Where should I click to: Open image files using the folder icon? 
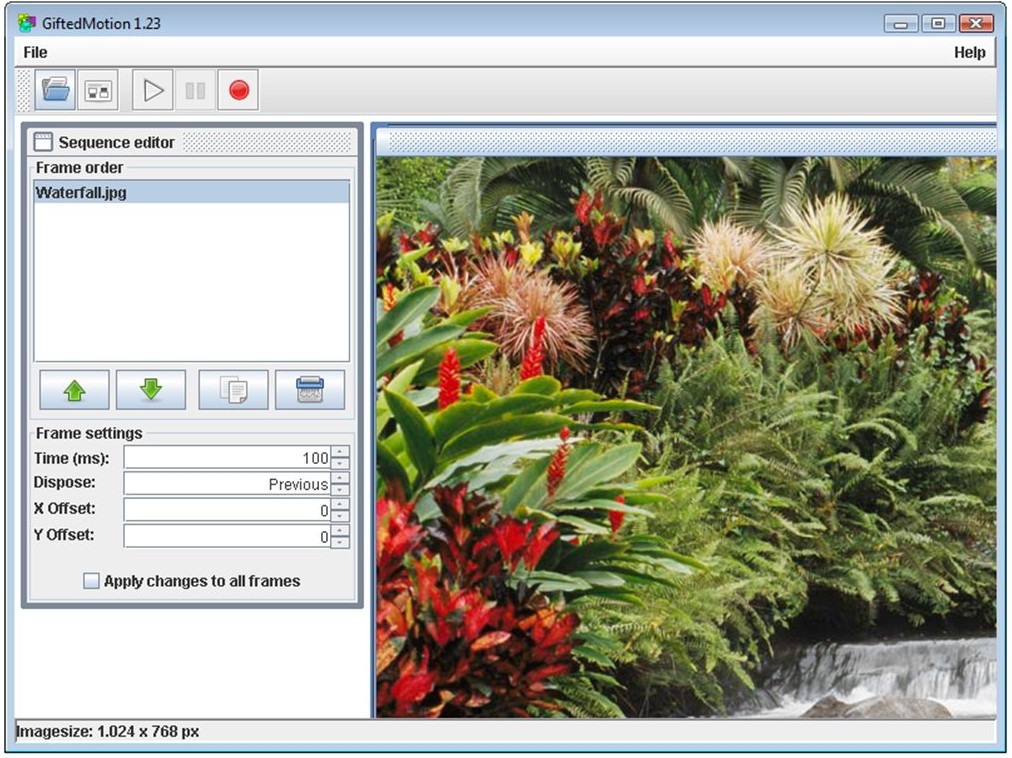tap(54, 89)
